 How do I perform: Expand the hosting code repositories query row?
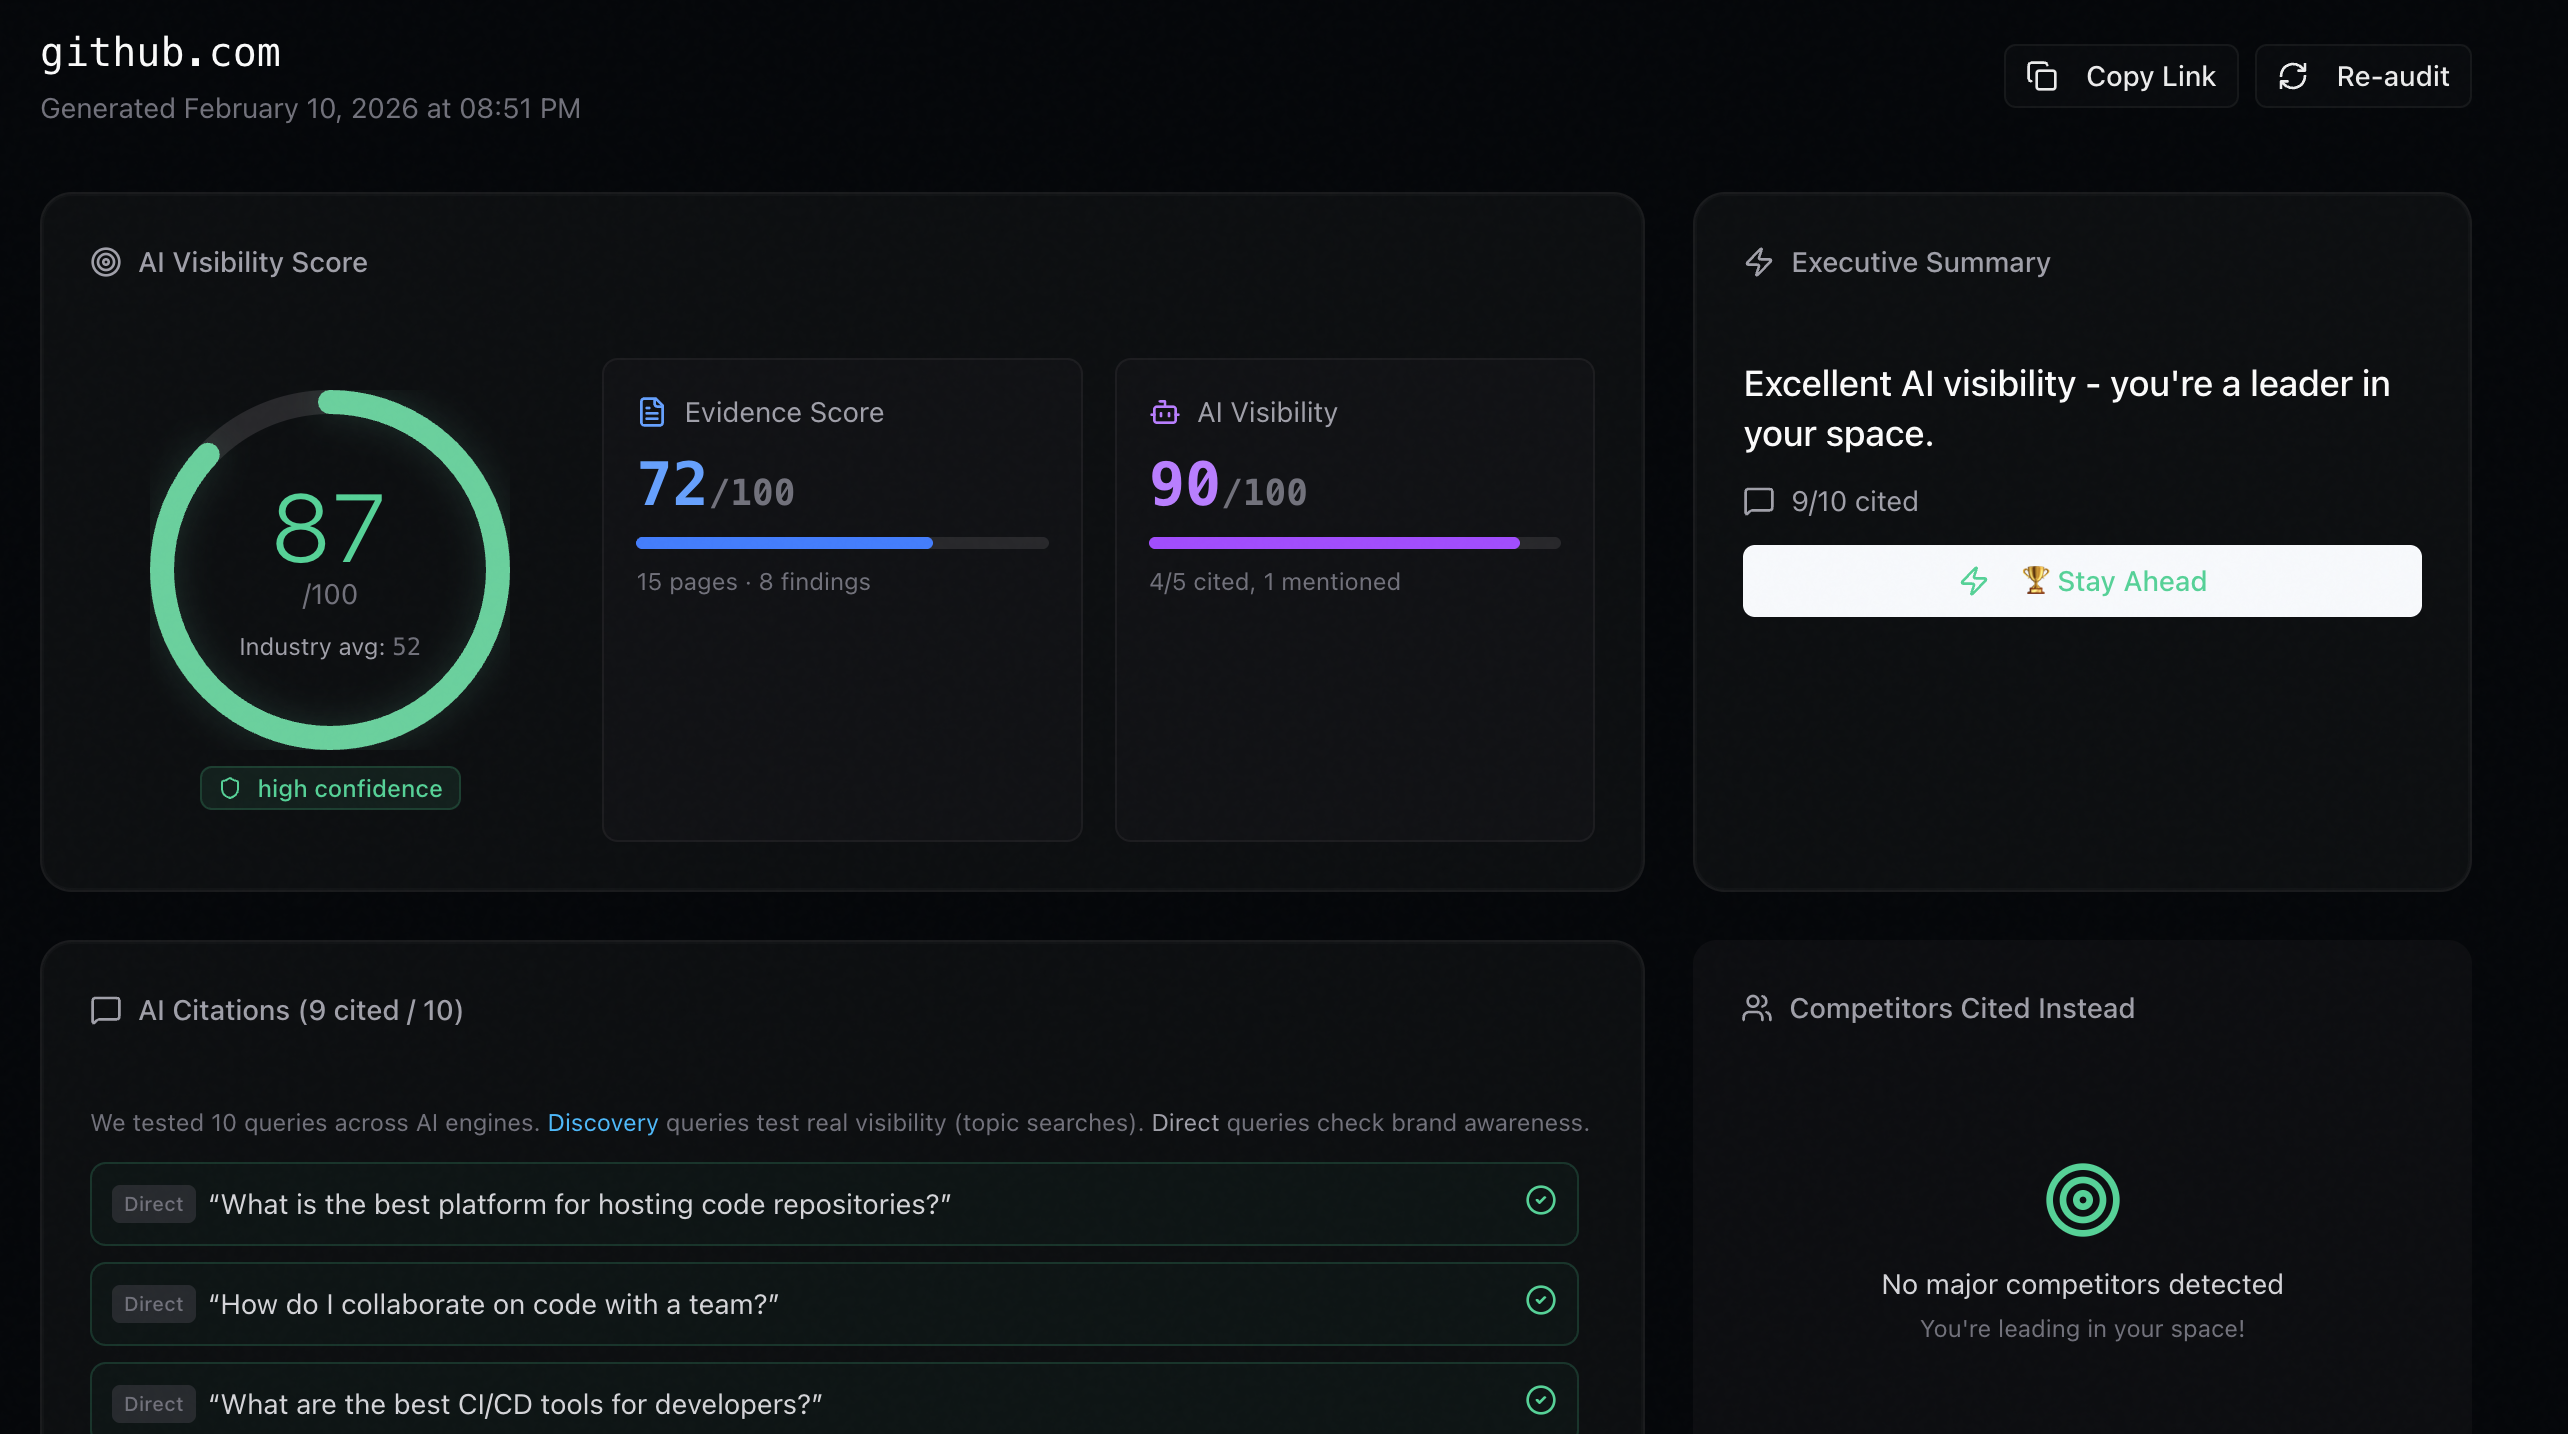(x=834, y=1204)
